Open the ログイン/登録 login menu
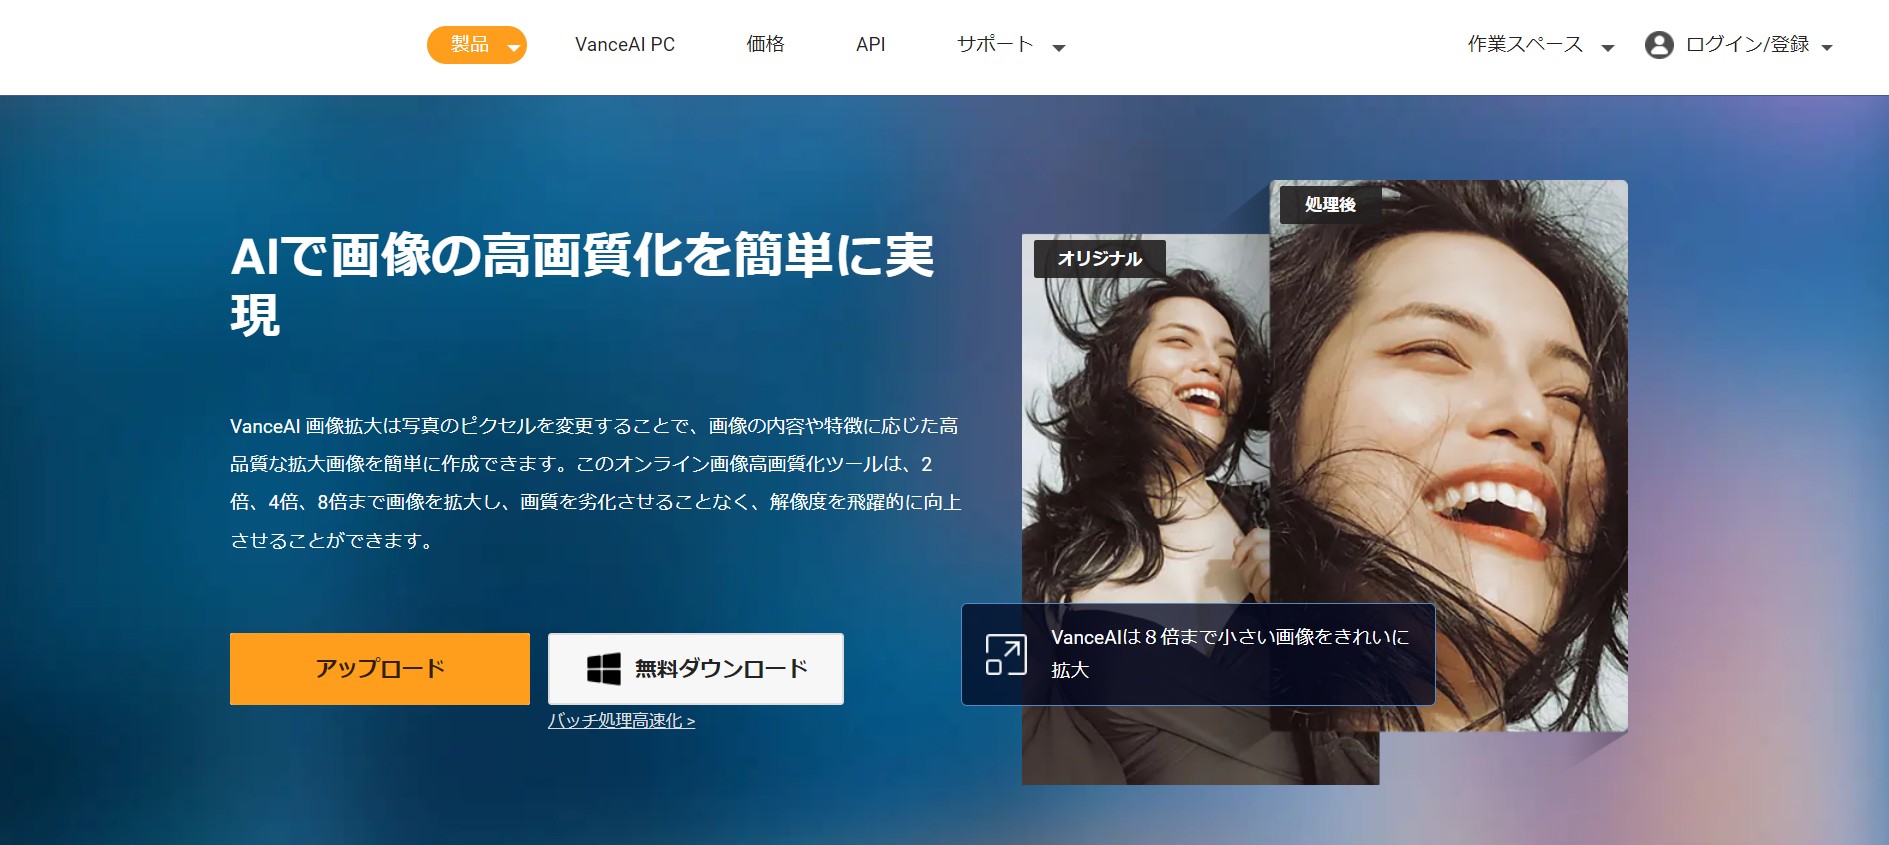 [1758, 45]
